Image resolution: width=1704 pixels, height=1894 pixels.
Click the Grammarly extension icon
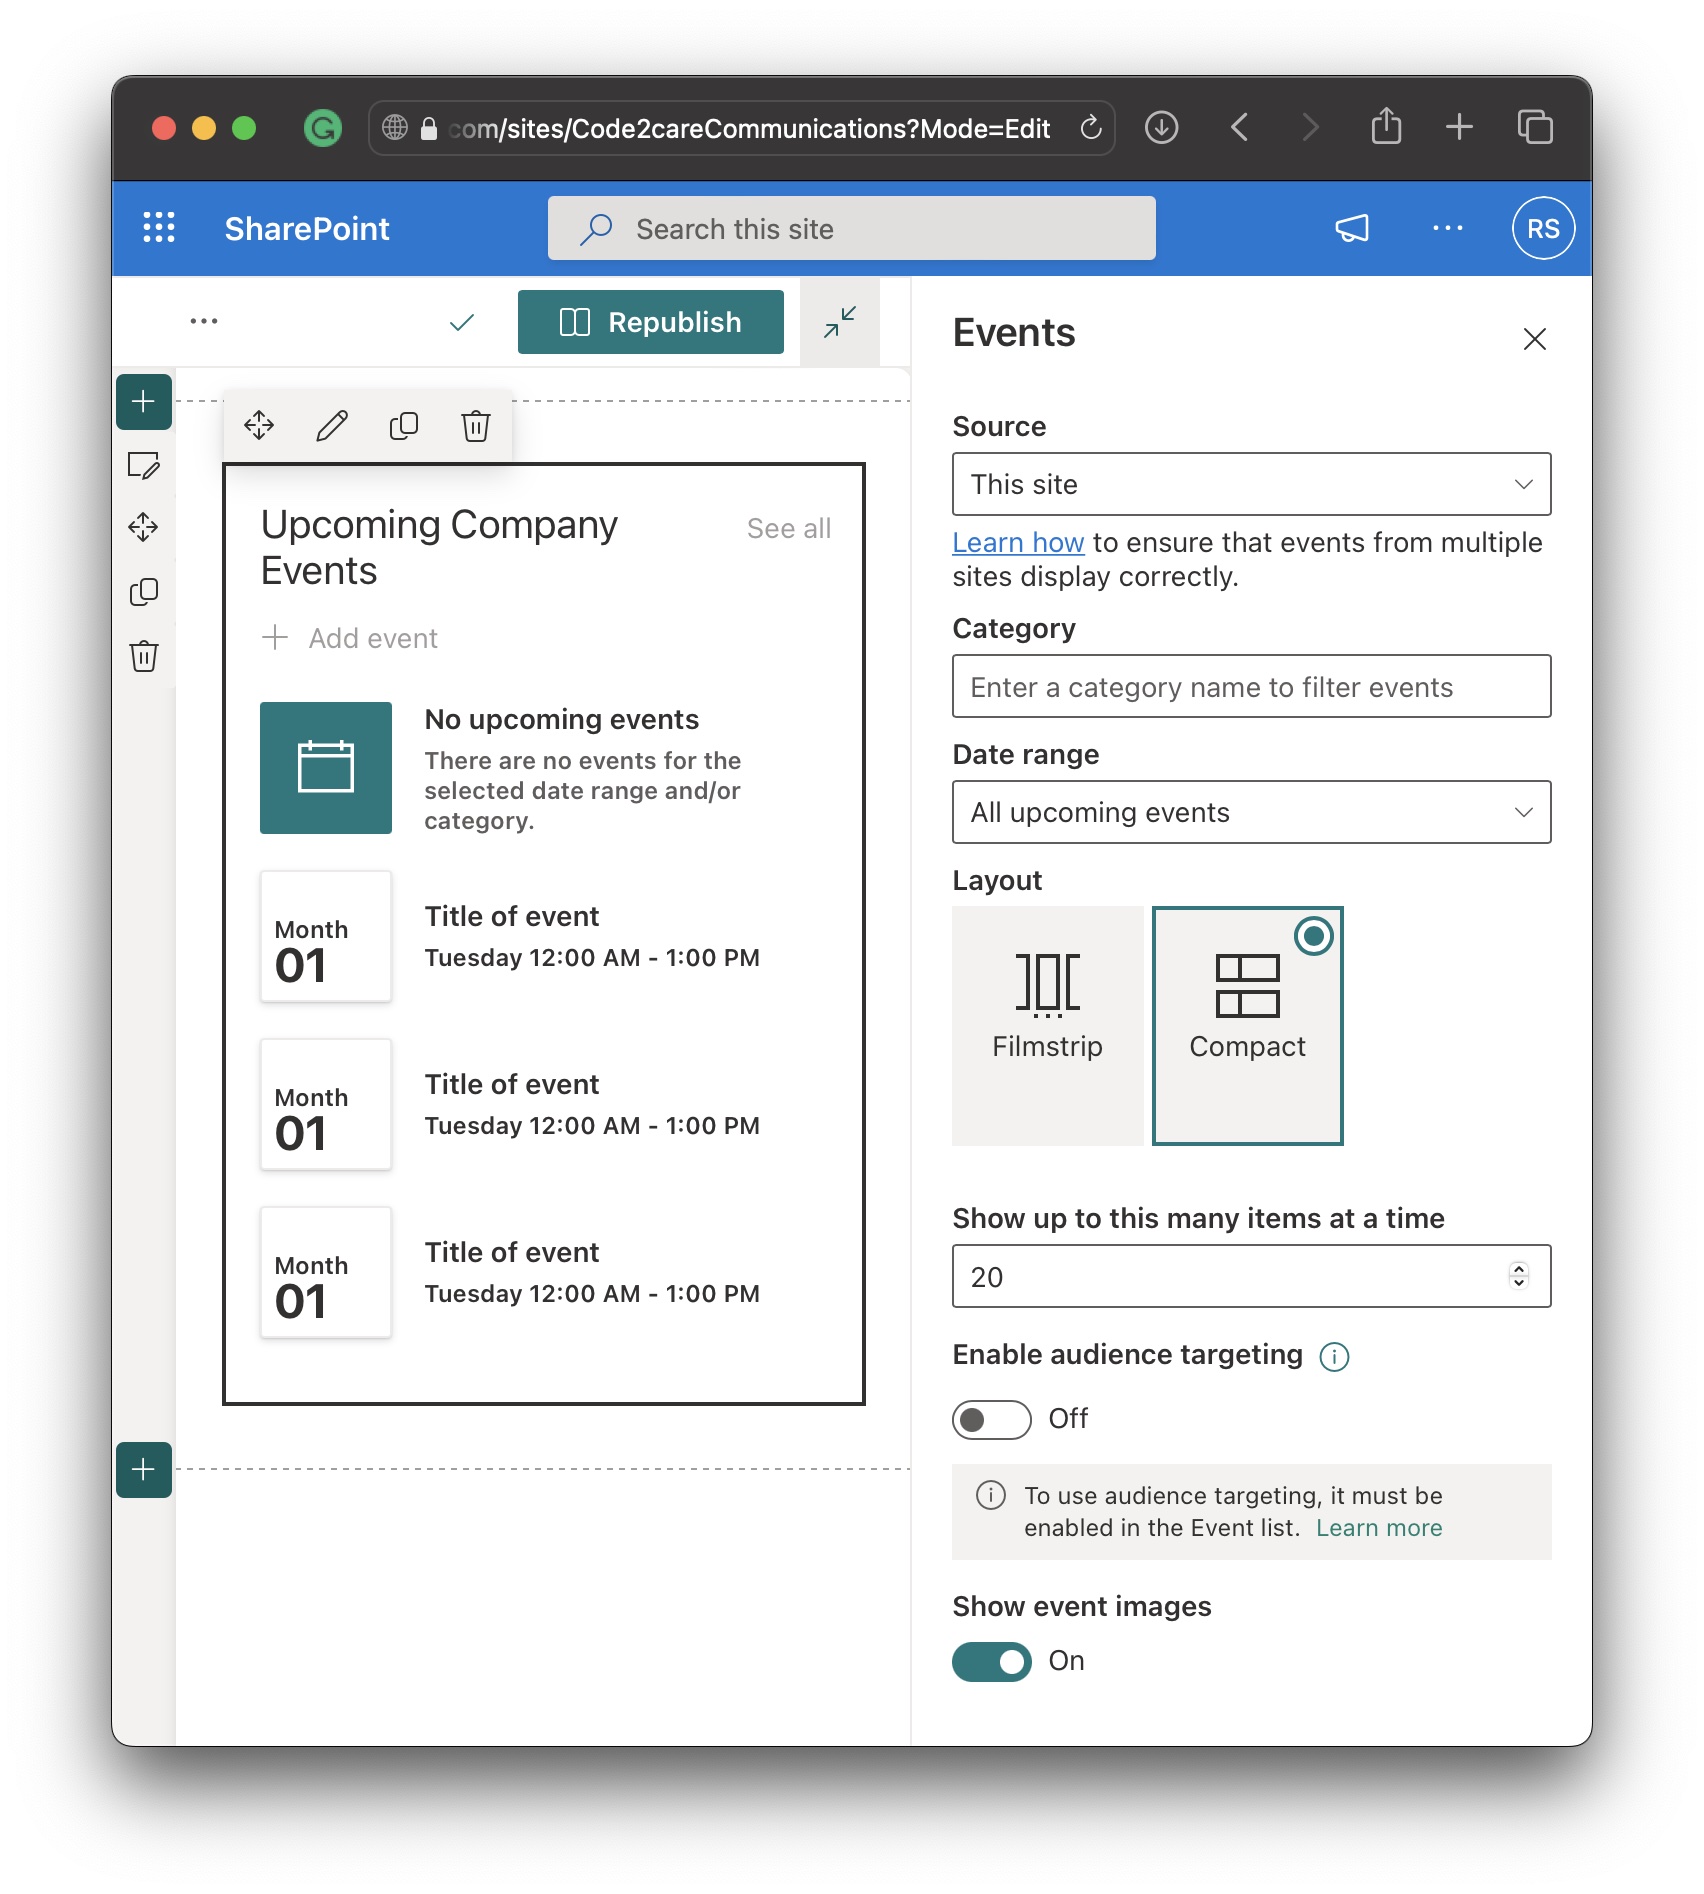[322, 128]
